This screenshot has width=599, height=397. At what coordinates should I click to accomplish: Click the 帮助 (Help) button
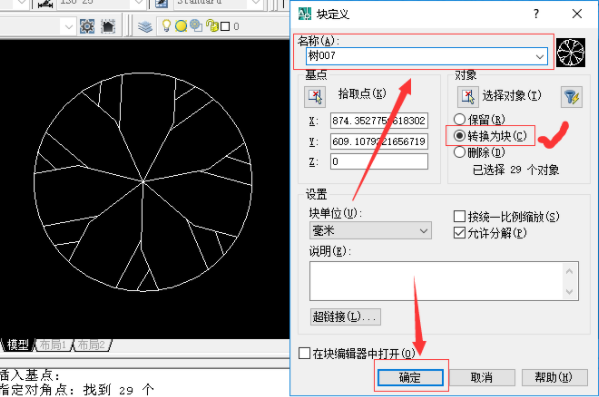[554, 378]
